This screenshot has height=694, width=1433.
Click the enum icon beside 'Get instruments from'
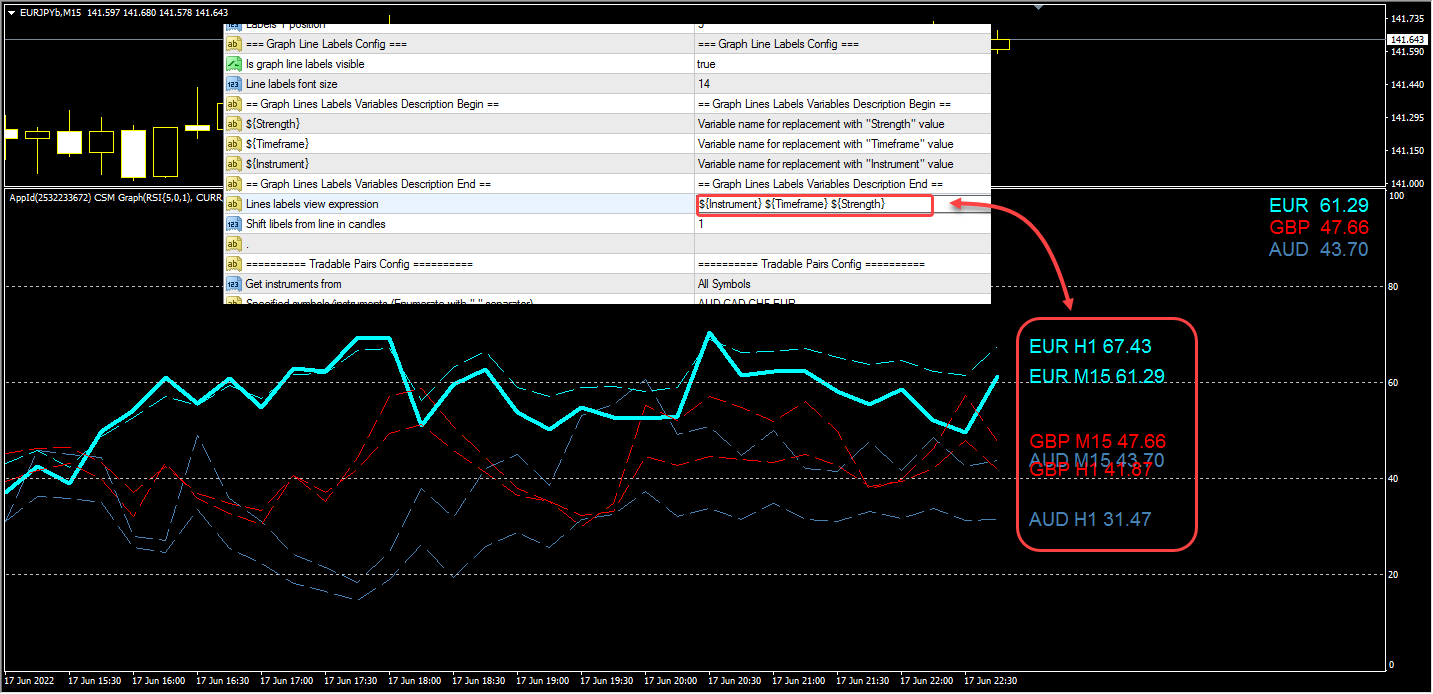[233, 284]
